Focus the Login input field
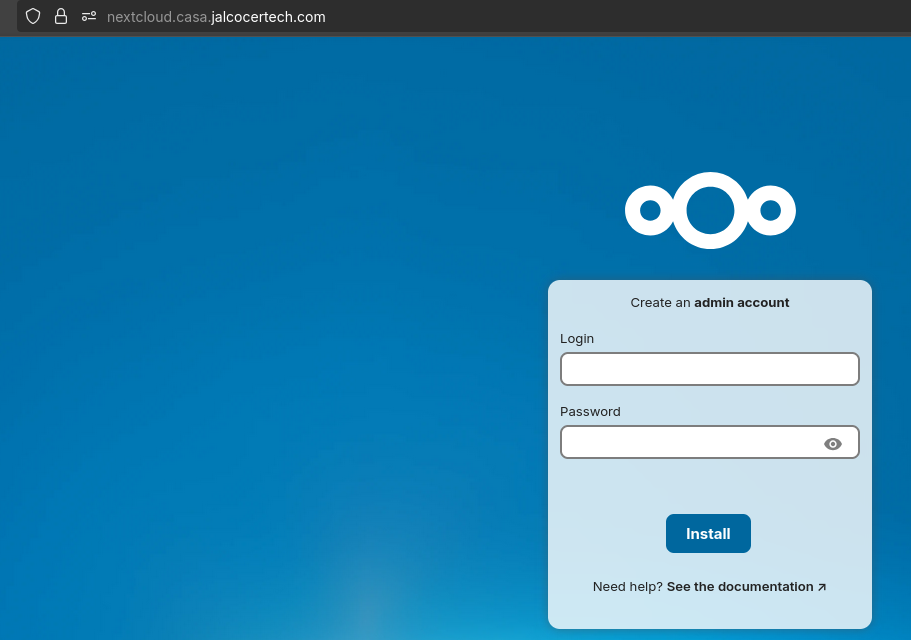This screenshot has width=911, height=640. click(709, 369)
